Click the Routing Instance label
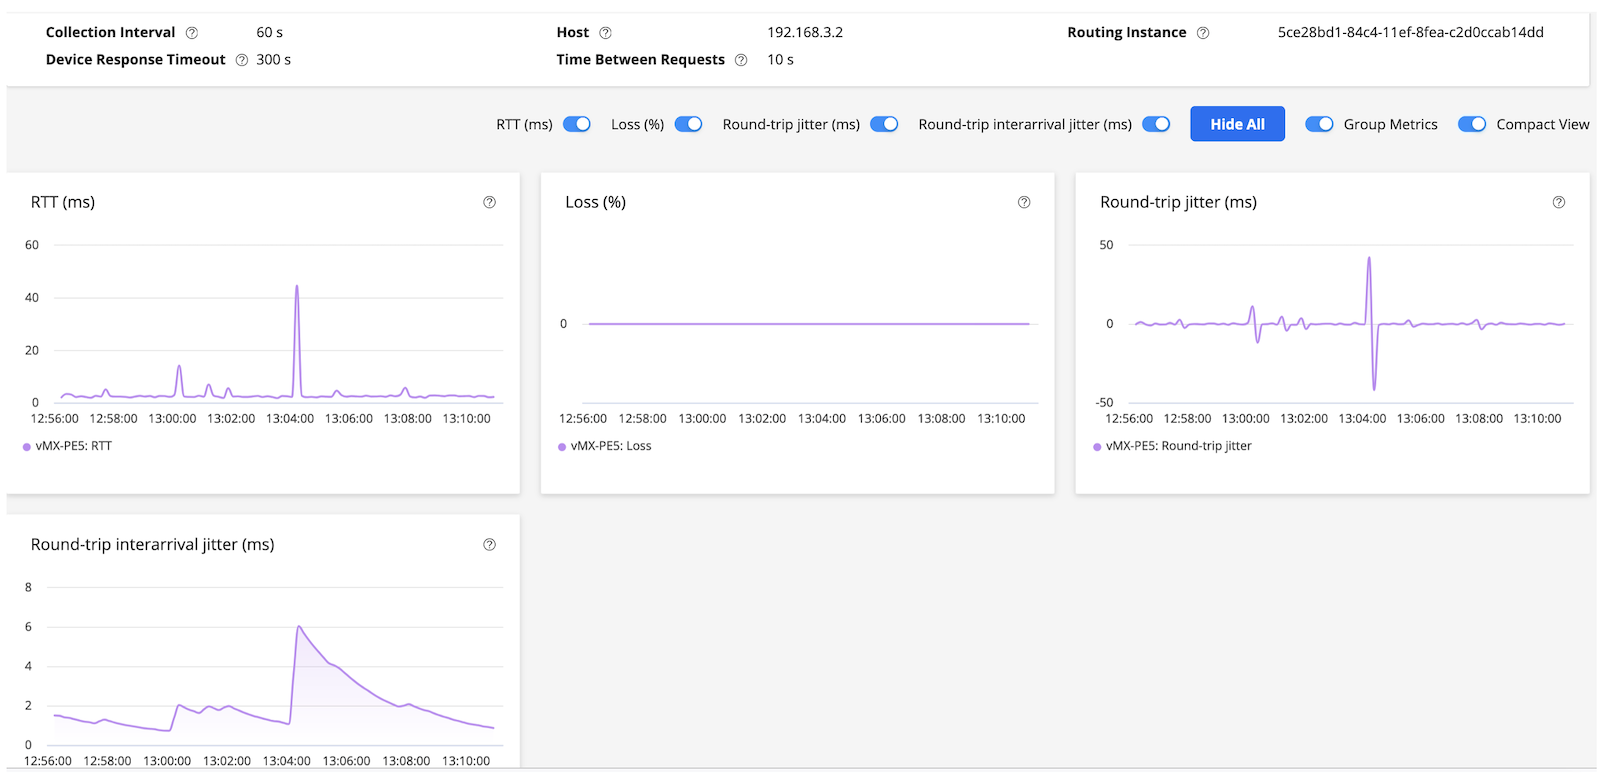 [1127, 33]
